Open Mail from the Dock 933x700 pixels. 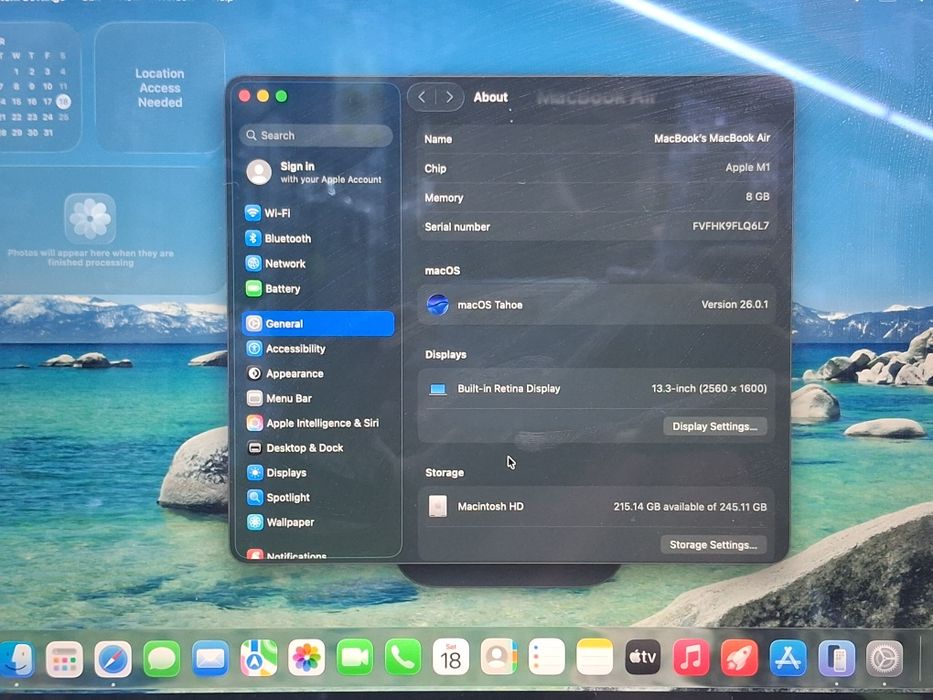(210, 659)
